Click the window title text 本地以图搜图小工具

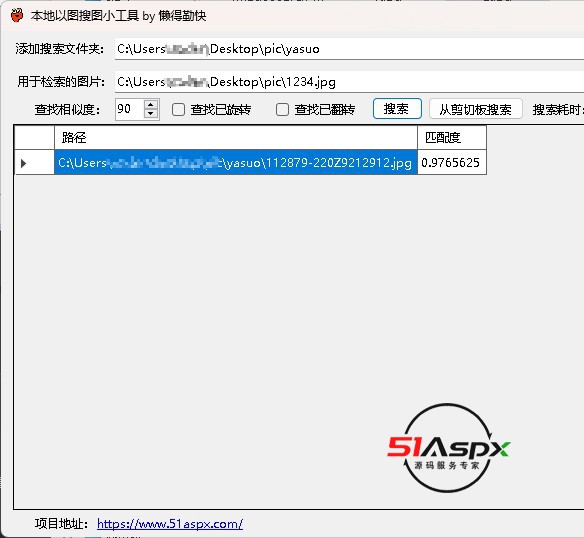pyautogui.click(x=85, y=16)
